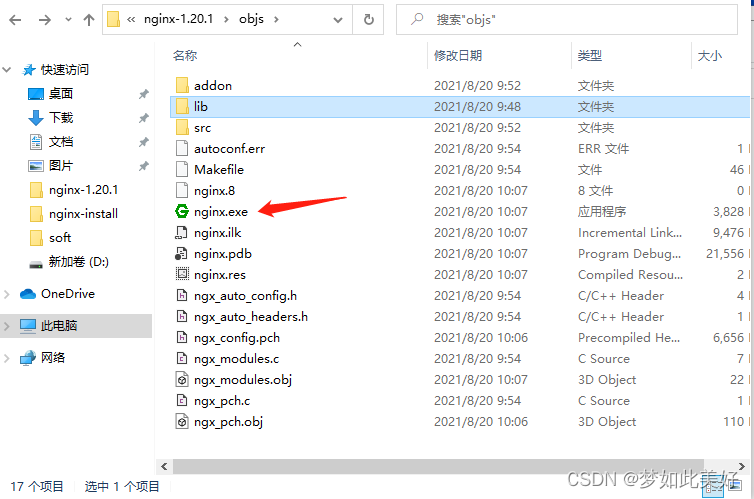Open 下载 in quick access
This screenshot has height=499, width=754.
61,117
